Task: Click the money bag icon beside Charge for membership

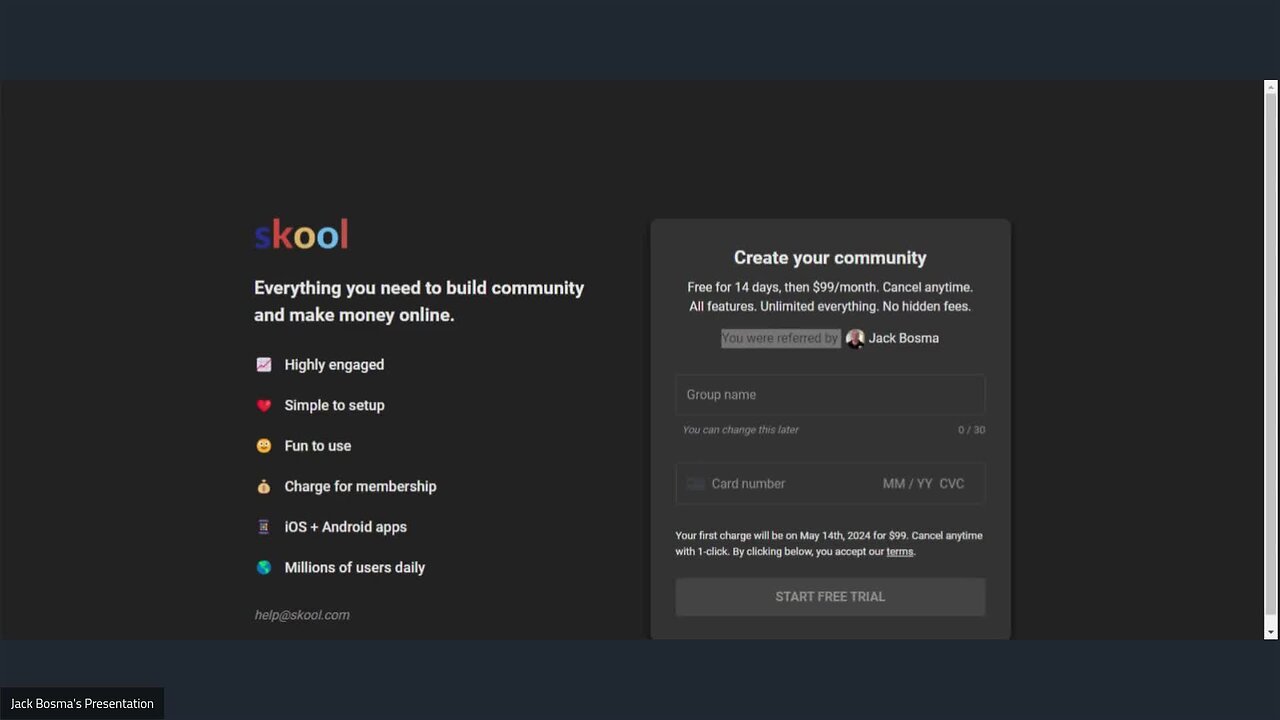Action: pyautogui.click(x=264, y=486)
